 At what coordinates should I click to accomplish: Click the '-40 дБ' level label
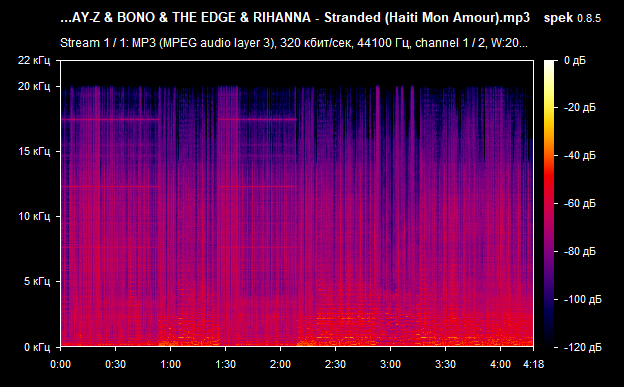pyautogui.click(x=579, y=155)
